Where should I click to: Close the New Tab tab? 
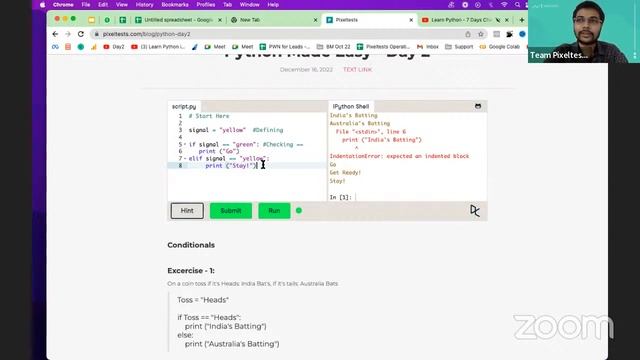(315, 20)
